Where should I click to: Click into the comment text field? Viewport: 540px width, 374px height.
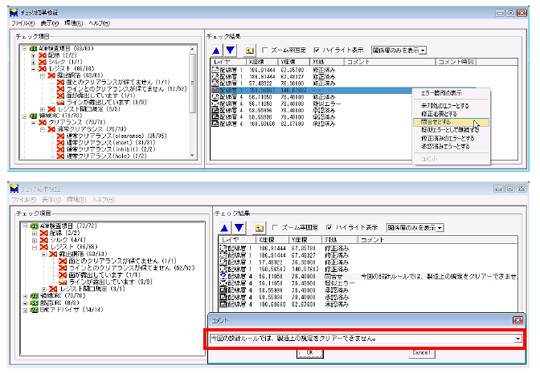pyautogui.click(x=362, y=339)
